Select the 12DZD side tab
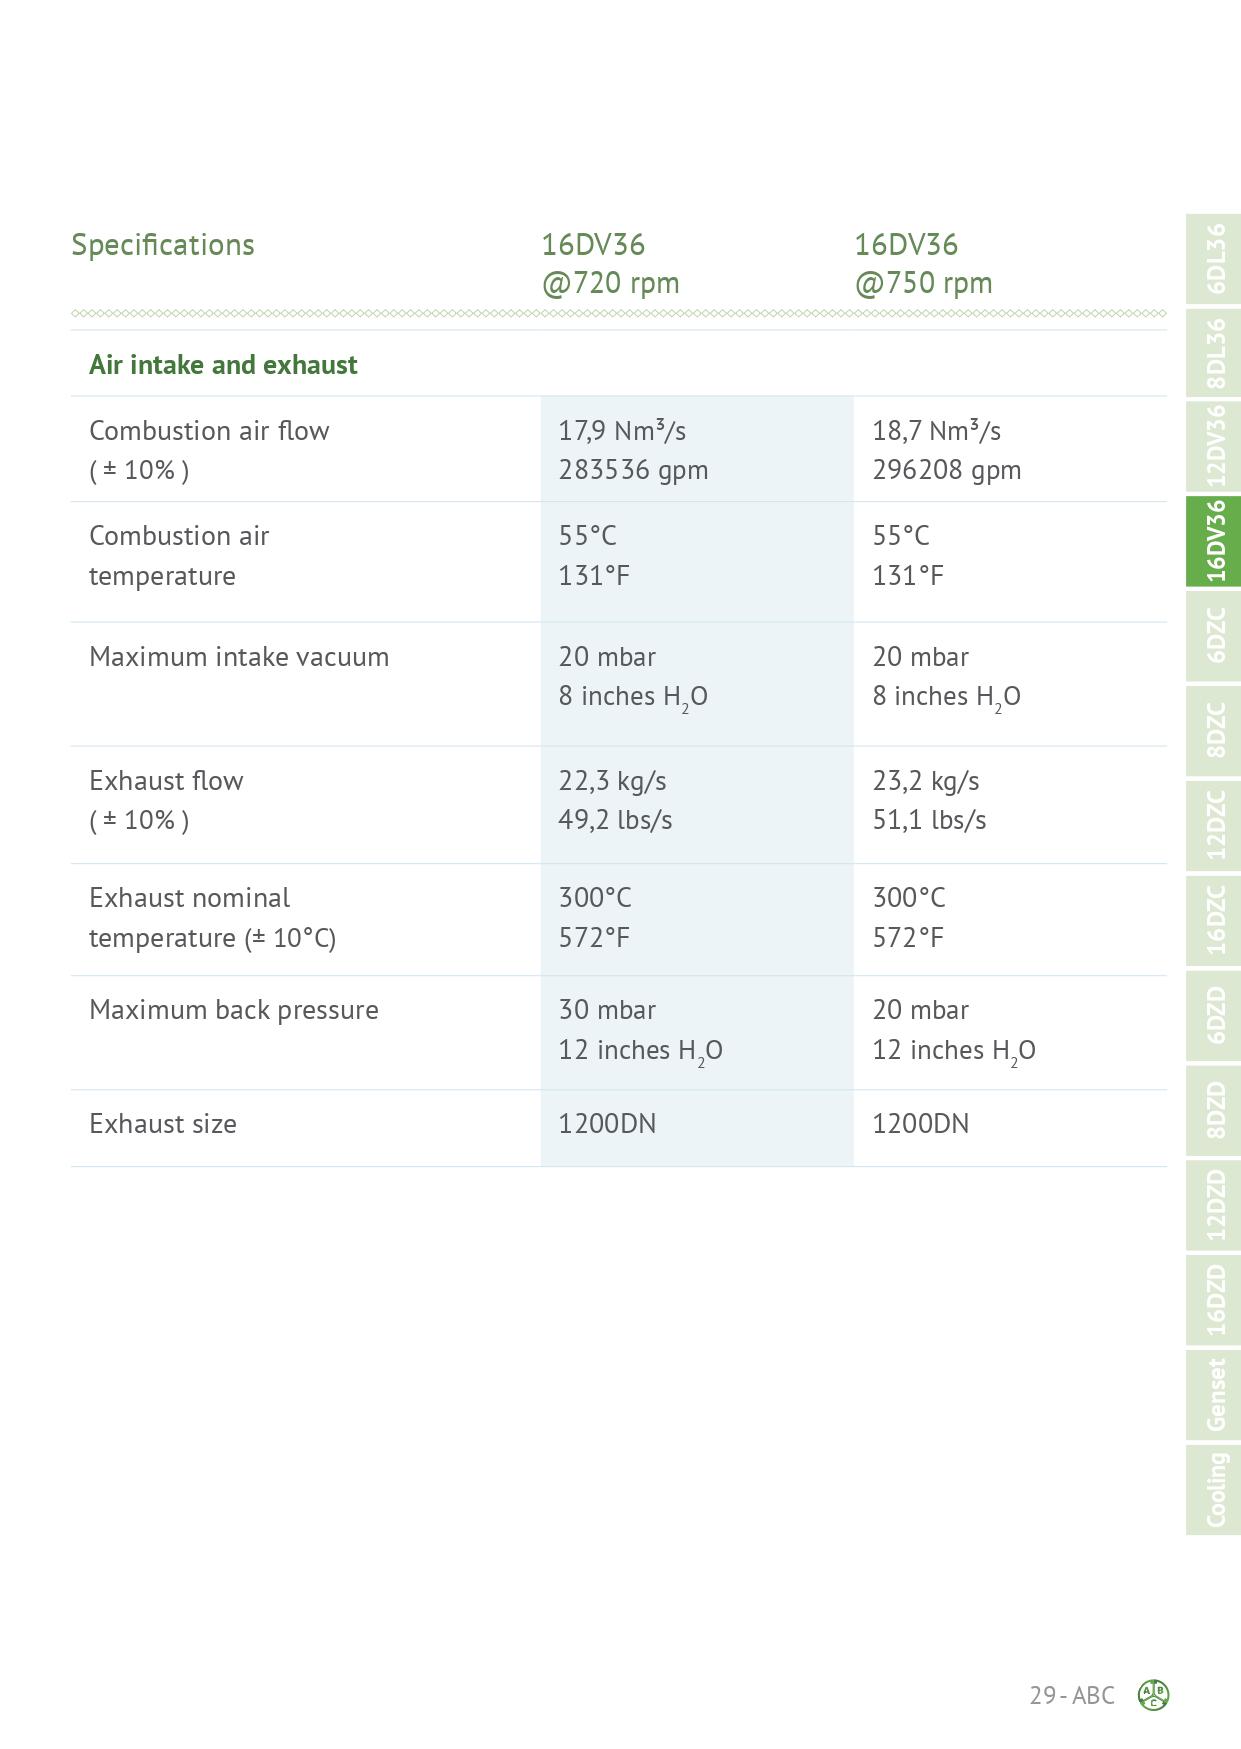Screen dimensions: 1241x1749 point(1214,1205)
